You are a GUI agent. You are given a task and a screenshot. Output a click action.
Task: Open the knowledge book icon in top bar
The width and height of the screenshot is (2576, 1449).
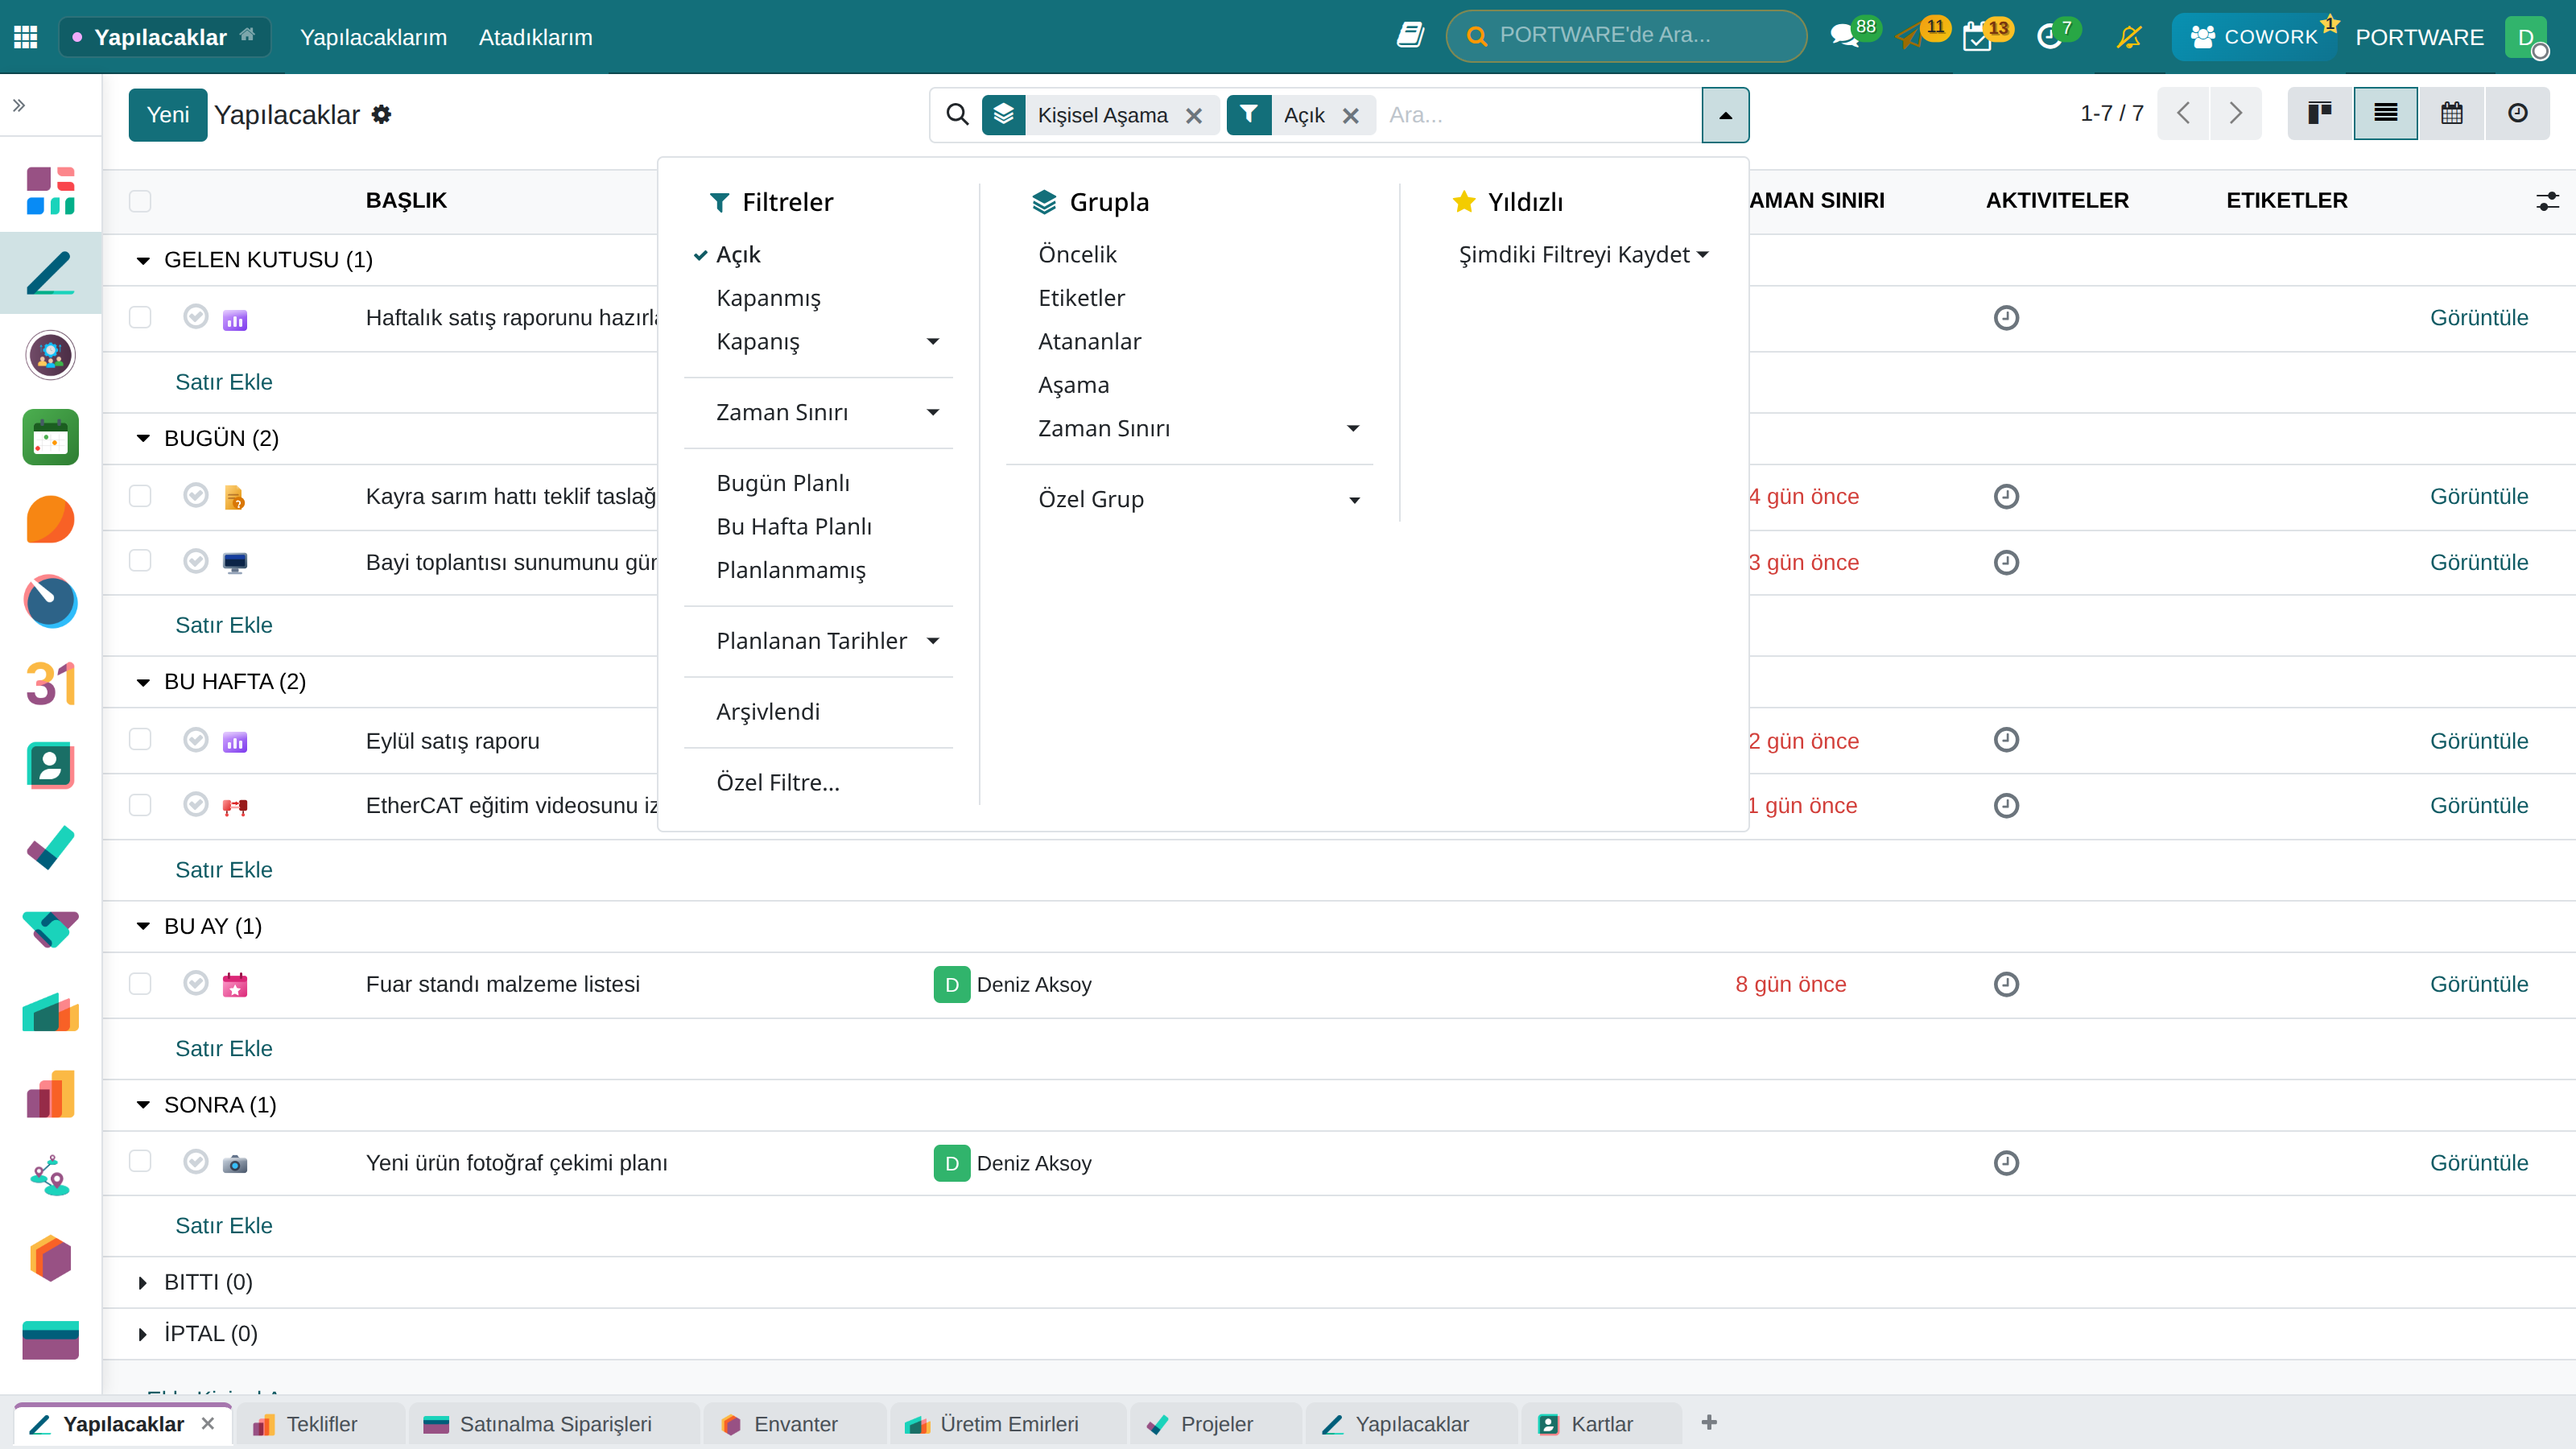1410,36
